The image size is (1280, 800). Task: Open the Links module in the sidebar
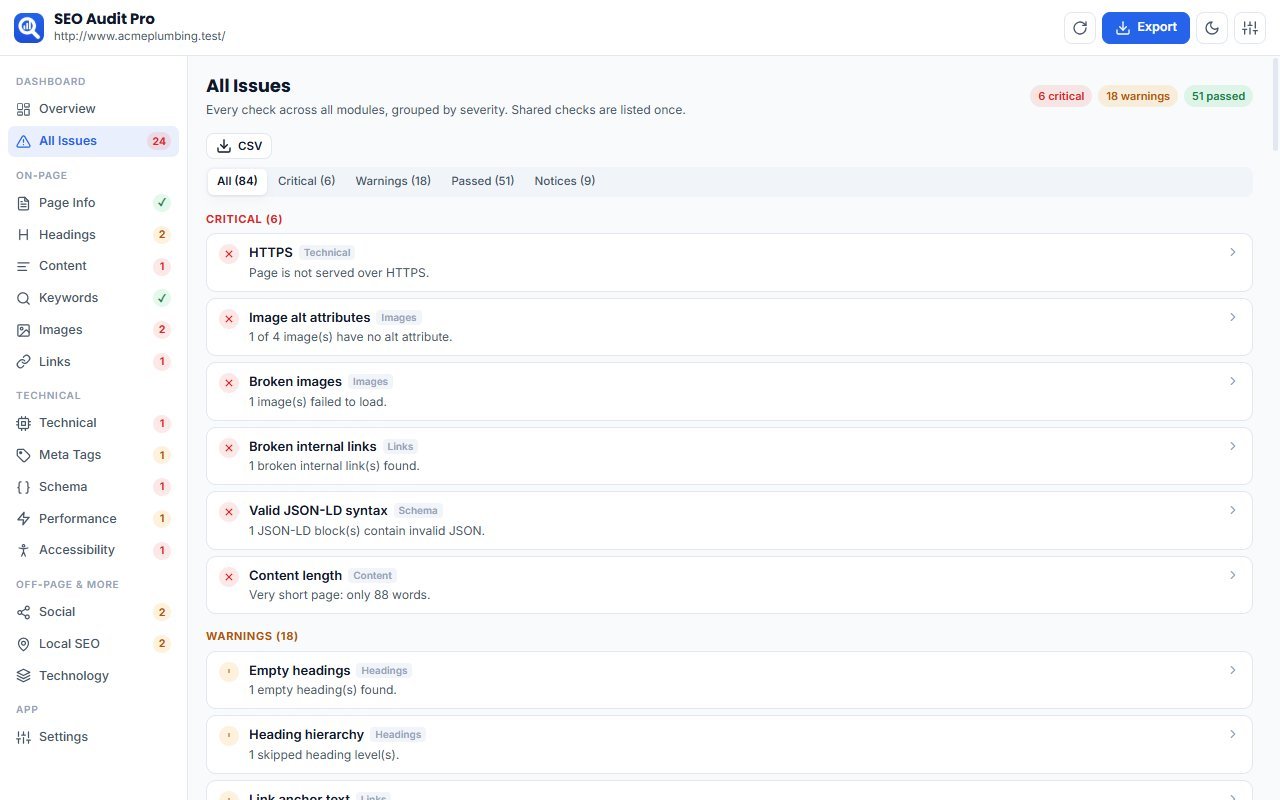[x=93, y=362]
